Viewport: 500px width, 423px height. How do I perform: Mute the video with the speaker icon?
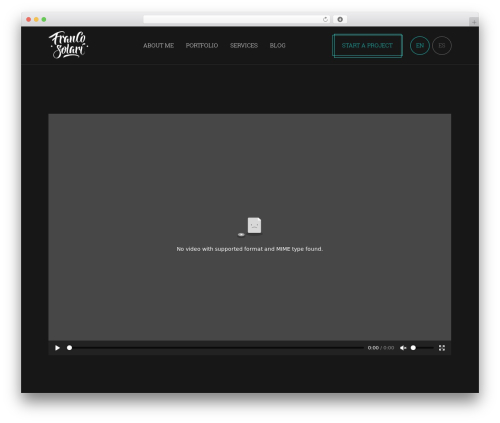(x=403, y=348)
